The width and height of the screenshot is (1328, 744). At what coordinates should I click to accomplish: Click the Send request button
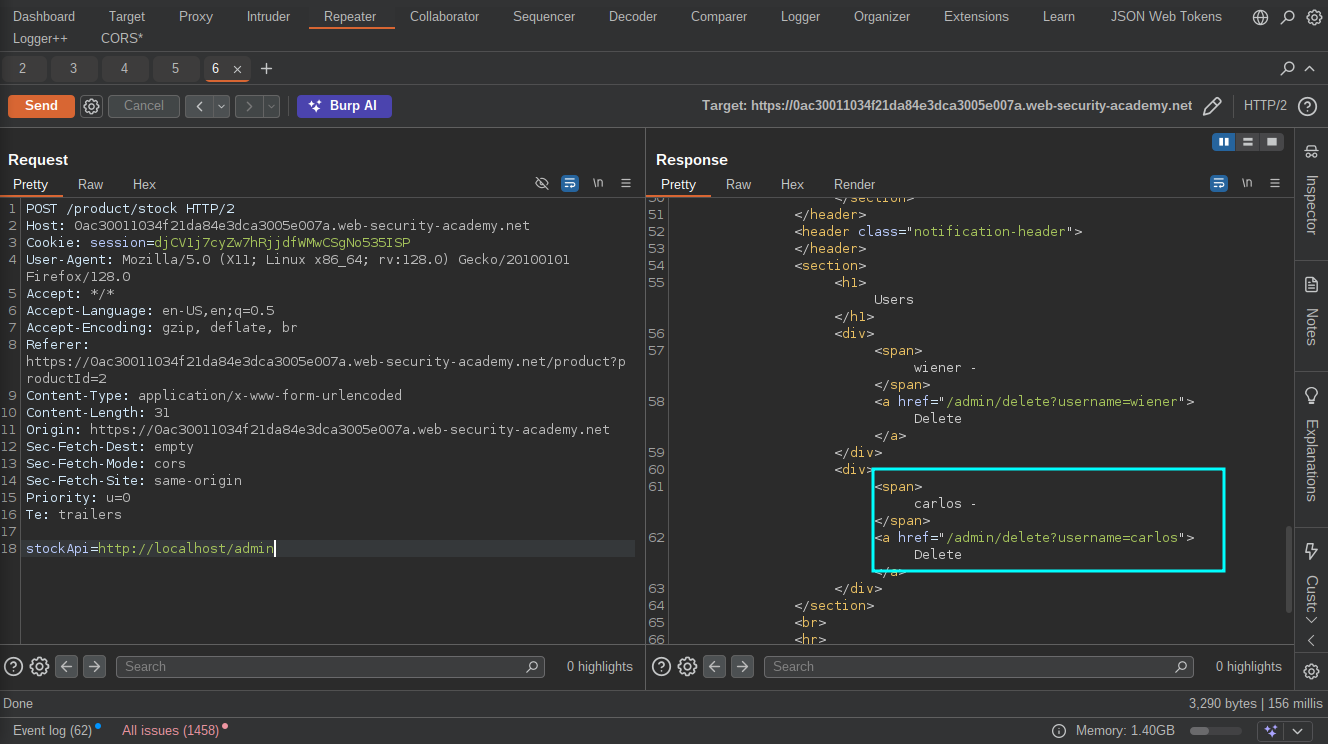41,106
